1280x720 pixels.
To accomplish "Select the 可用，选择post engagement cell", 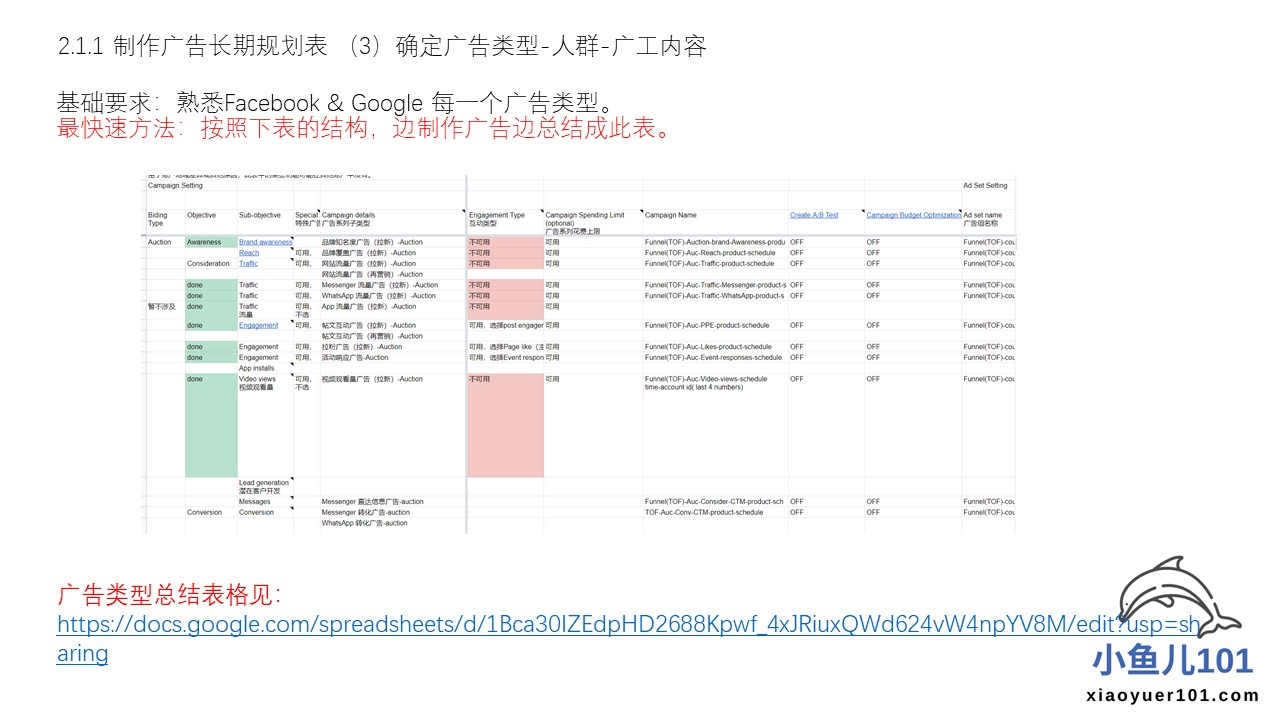I will tap(506, 325).
